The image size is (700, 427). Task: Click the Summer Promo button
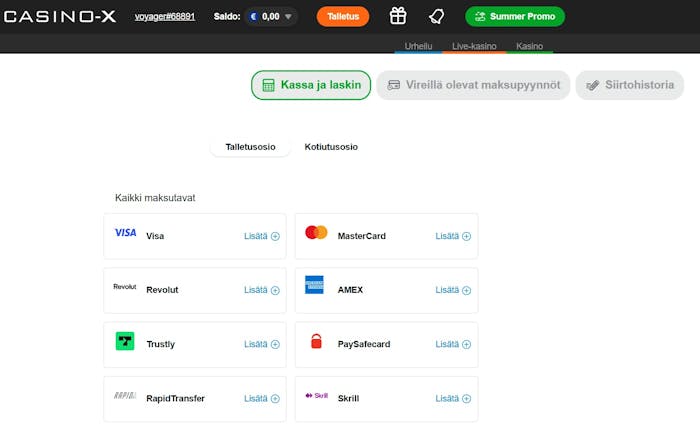515,17
